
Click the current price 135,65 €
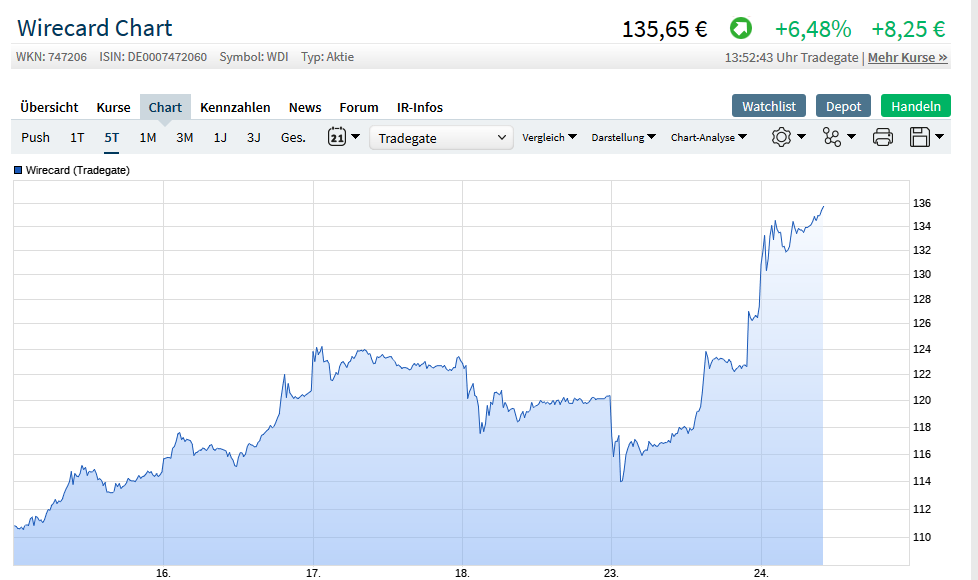coord(665,29)
